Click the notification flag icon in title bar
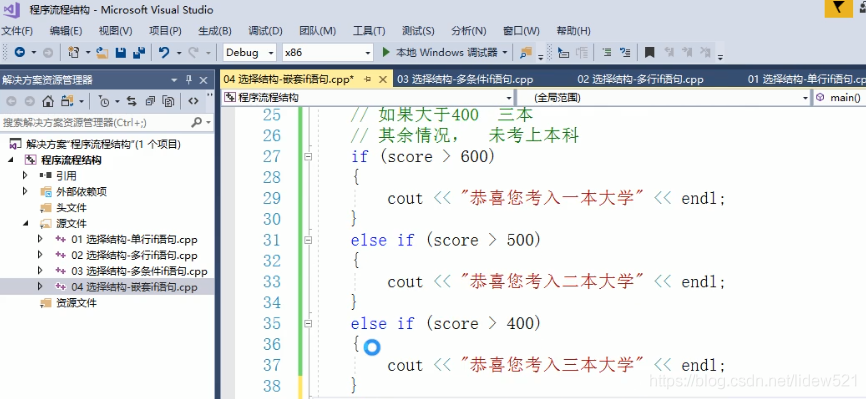This screenshot has height=399, width=866. click(838, 8)
